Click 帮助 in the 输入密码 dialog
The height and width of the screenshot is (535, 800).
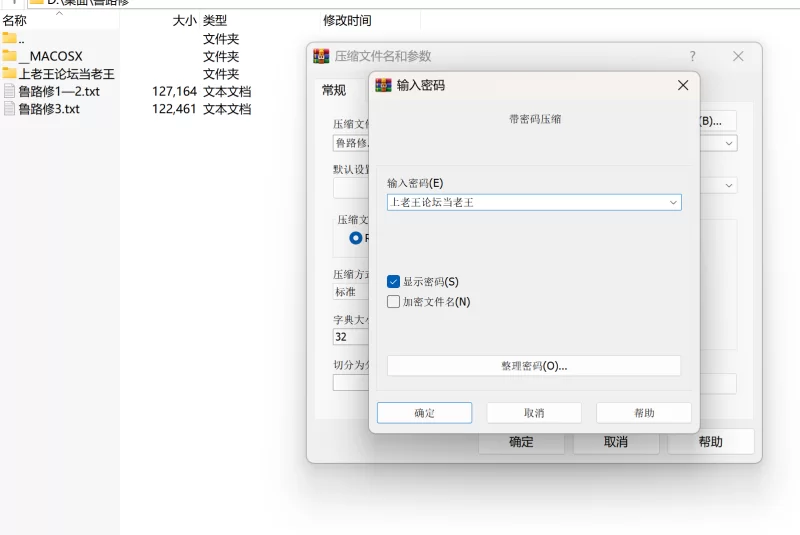pyautogui.click(x=644, y=413)
